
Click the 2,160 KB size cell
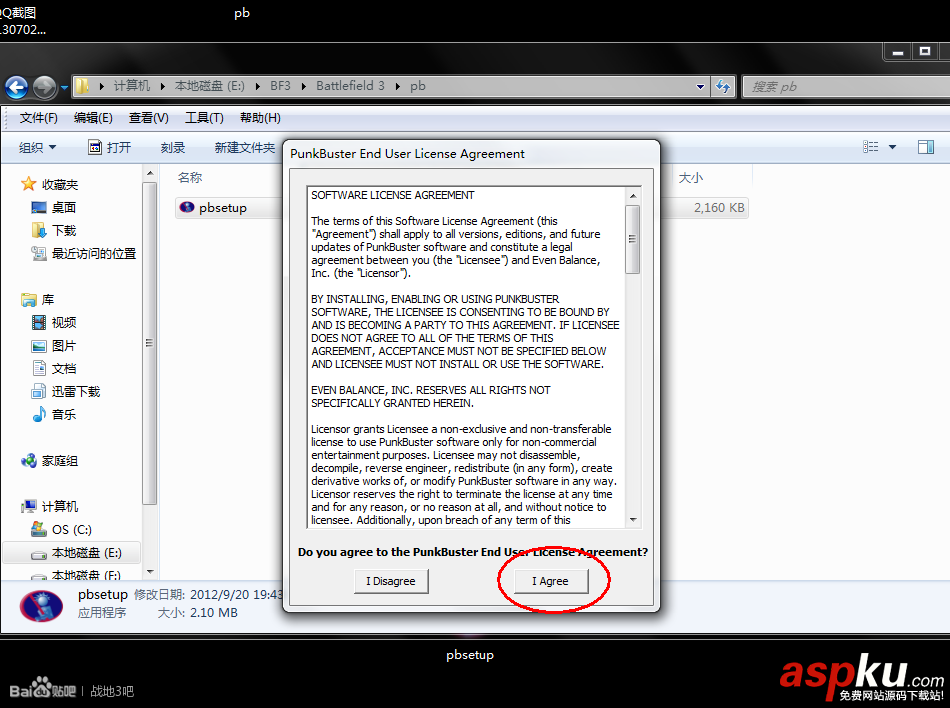719,208
